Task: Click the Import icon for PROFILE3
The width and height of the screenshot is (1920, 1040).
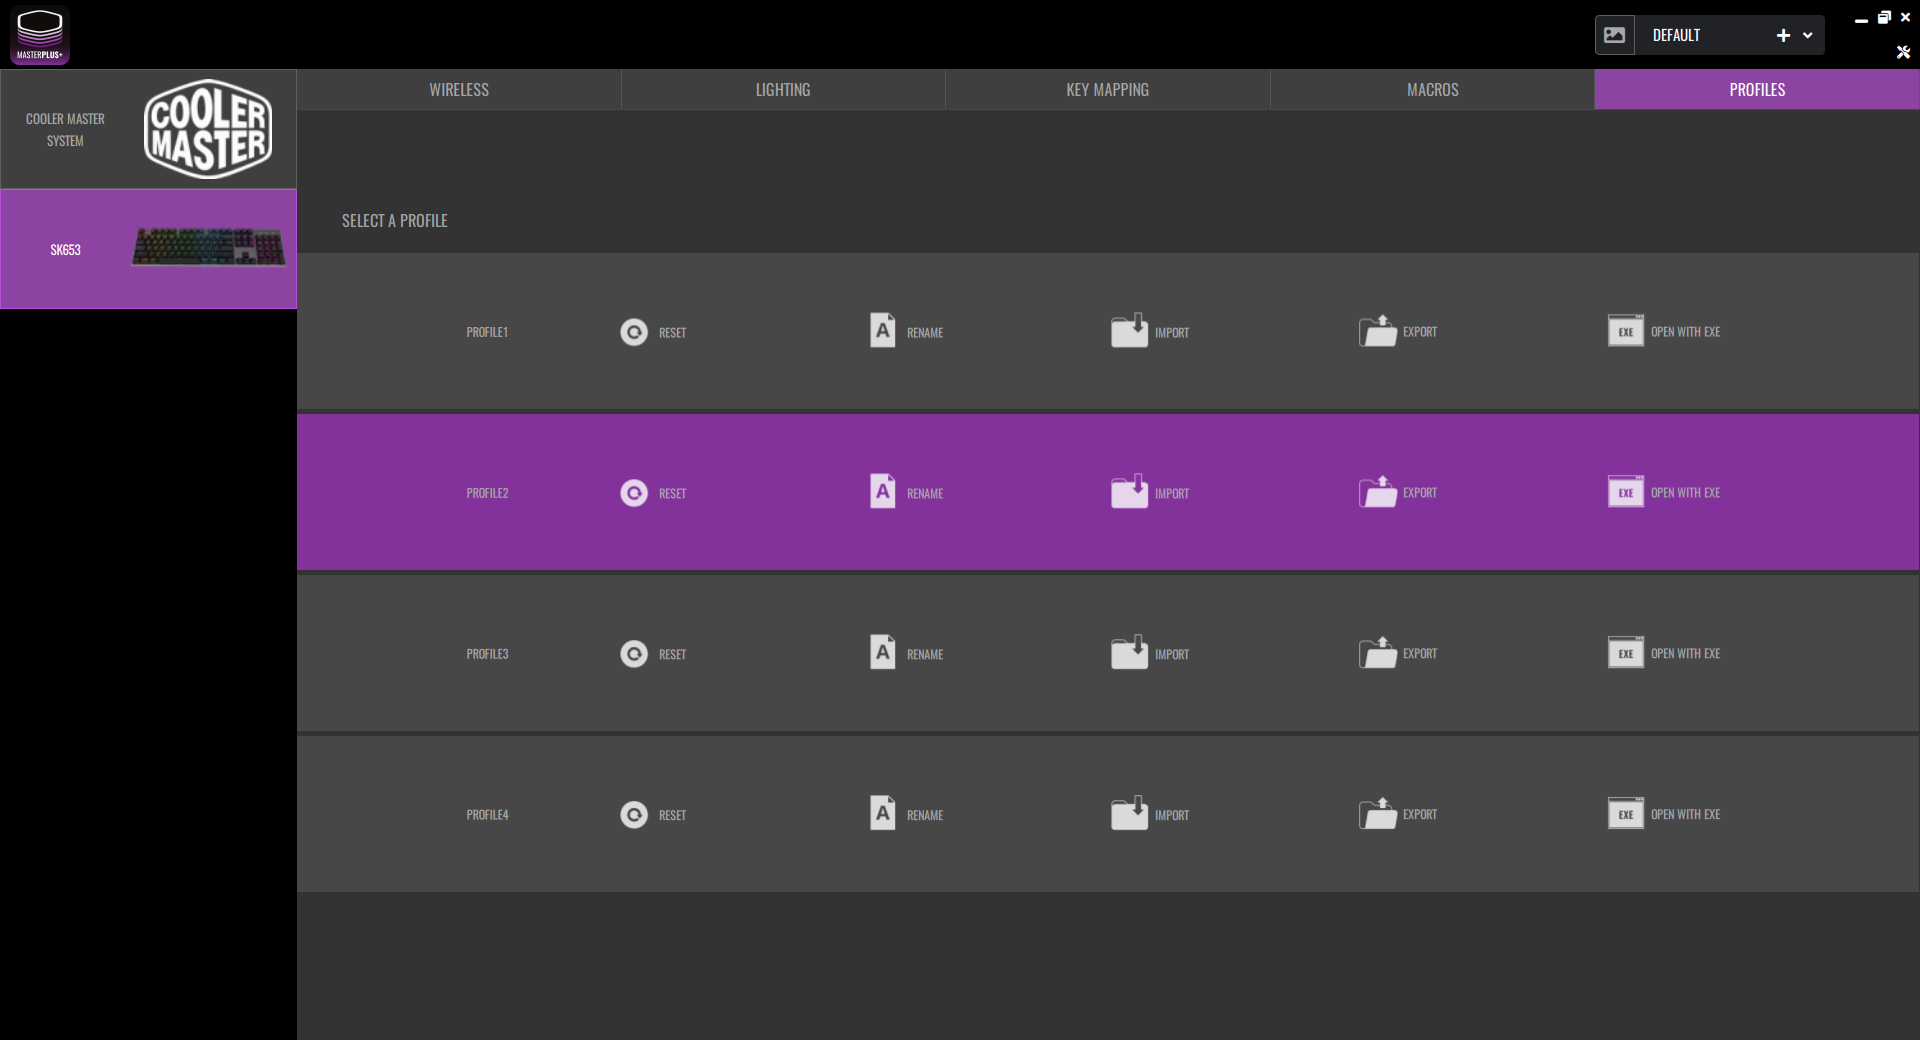Action: (x=1130, y=653)
